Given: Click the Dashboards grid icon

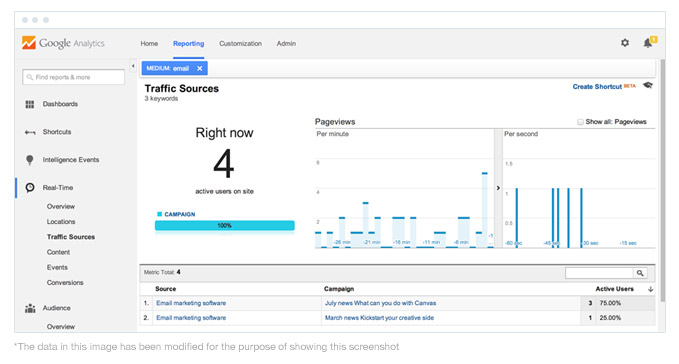Looking at the screenshot, I should coord(29,104).
